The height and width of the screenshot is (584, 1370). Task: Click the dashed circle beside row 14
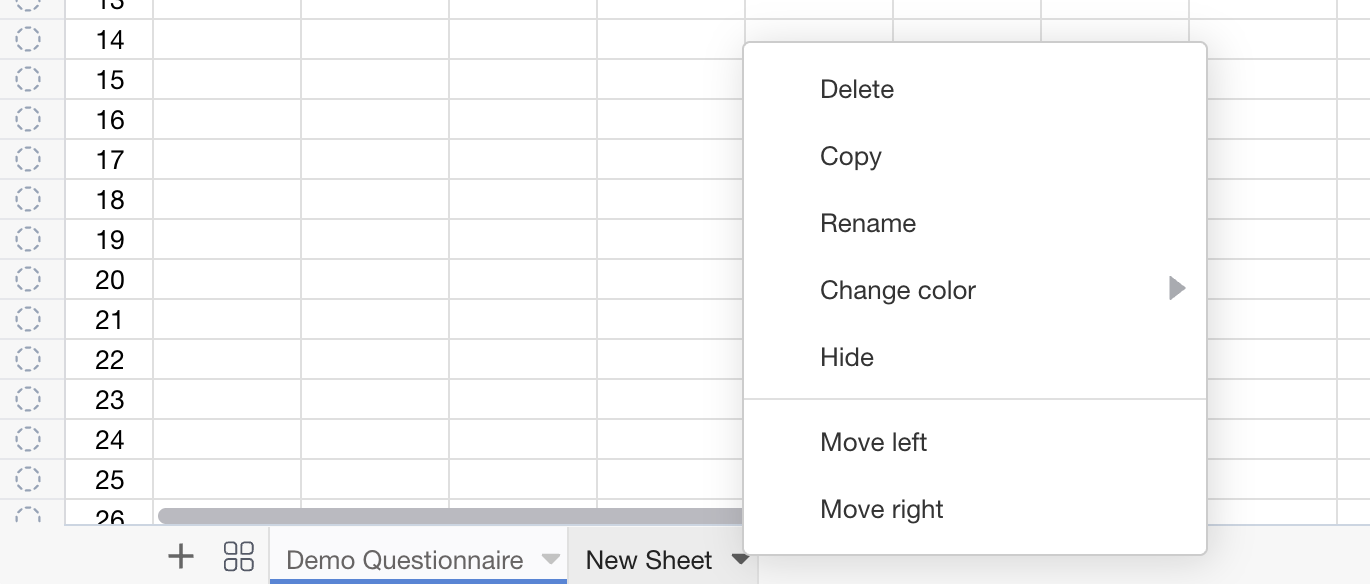point(28,40)
